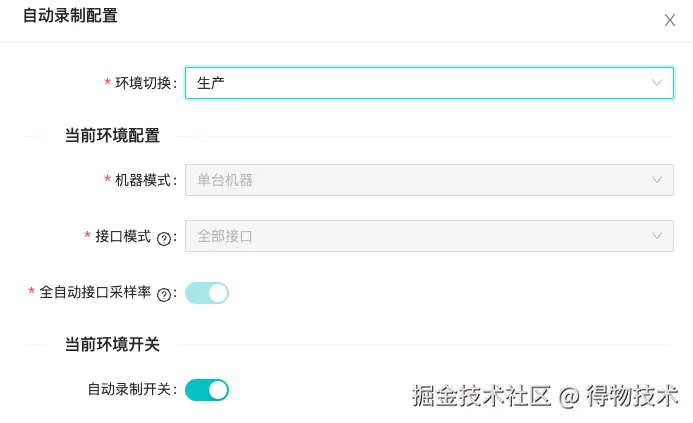The height and width of the screenshot is (423, 693).
Task: Expand the 接口模式 dropdown showing 全部接口
Action: click(420, 236)
